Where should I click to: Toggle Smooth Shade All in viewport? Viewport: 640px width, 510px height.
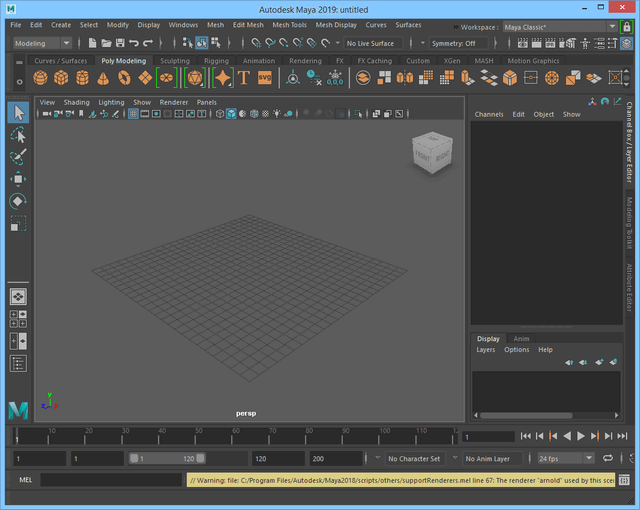(232, 114)
